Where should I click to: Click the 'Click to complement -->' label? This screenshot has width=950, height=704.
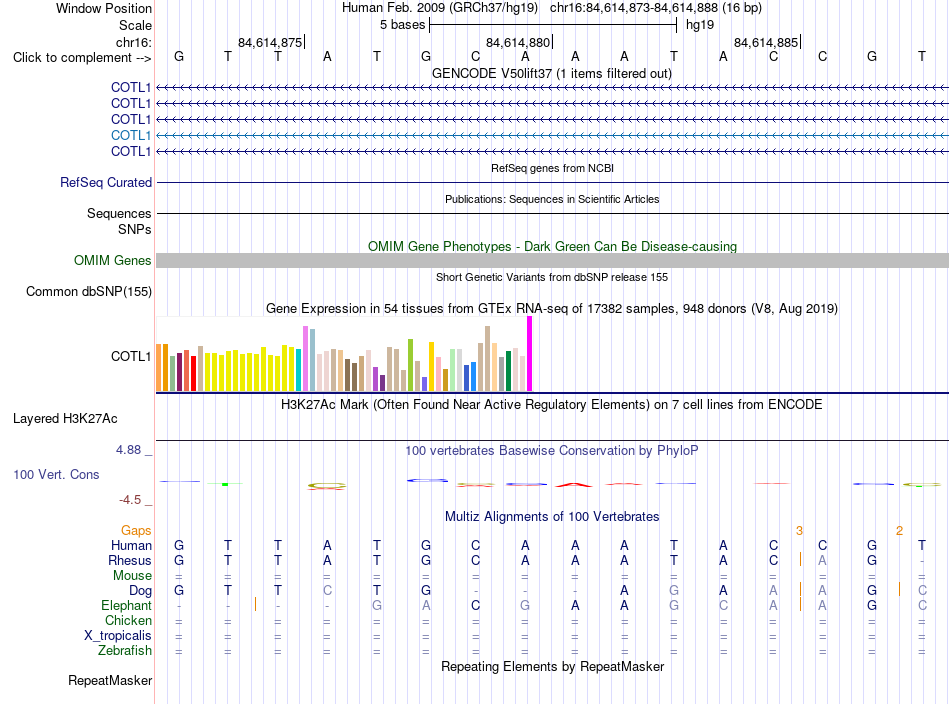(82, 58)
